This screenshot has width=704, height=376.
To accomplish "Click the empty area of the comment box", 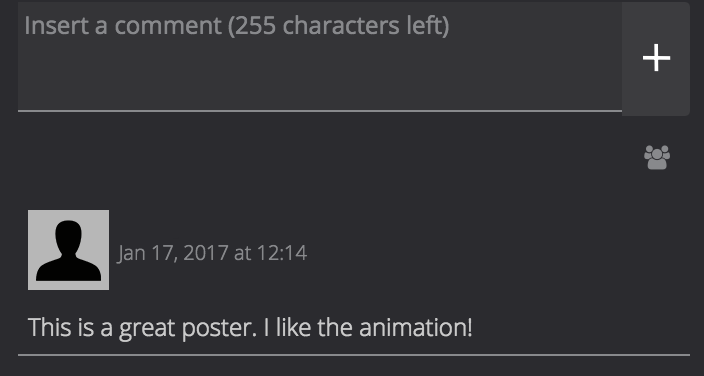I will click(x=320, y=76).
